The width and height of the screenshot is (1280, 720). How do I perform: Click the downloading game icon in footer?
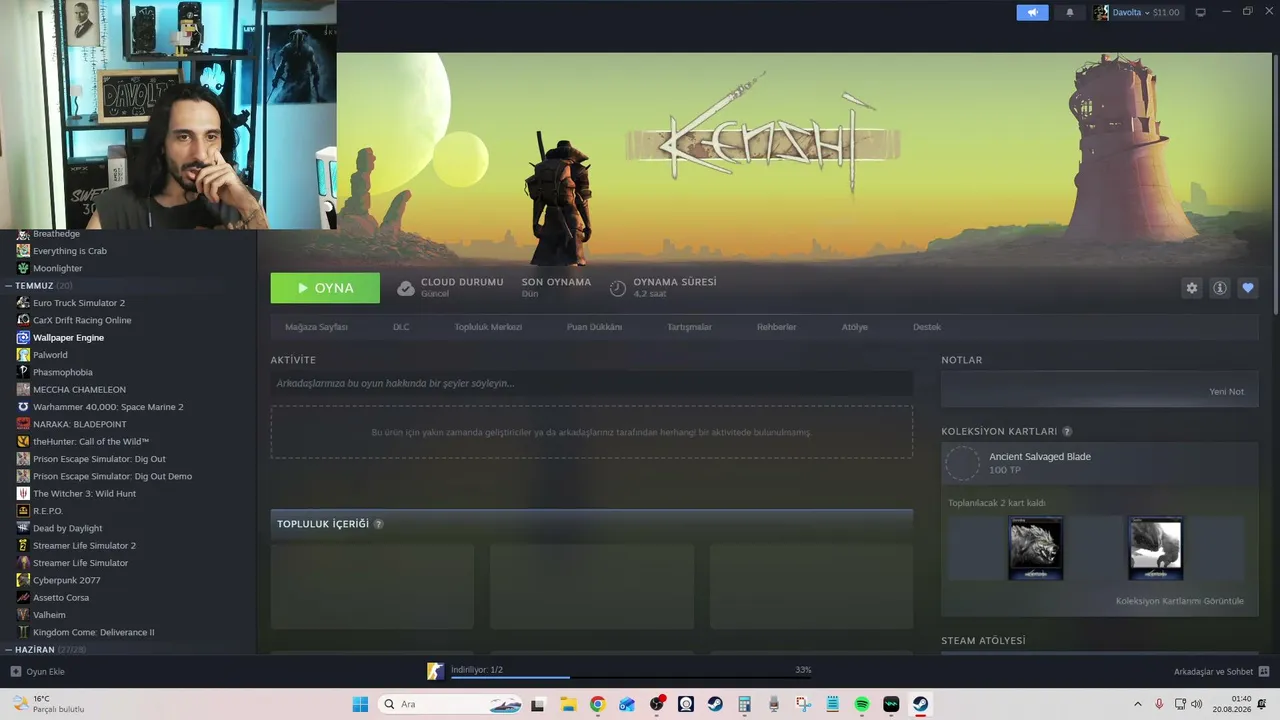[435, 671]
